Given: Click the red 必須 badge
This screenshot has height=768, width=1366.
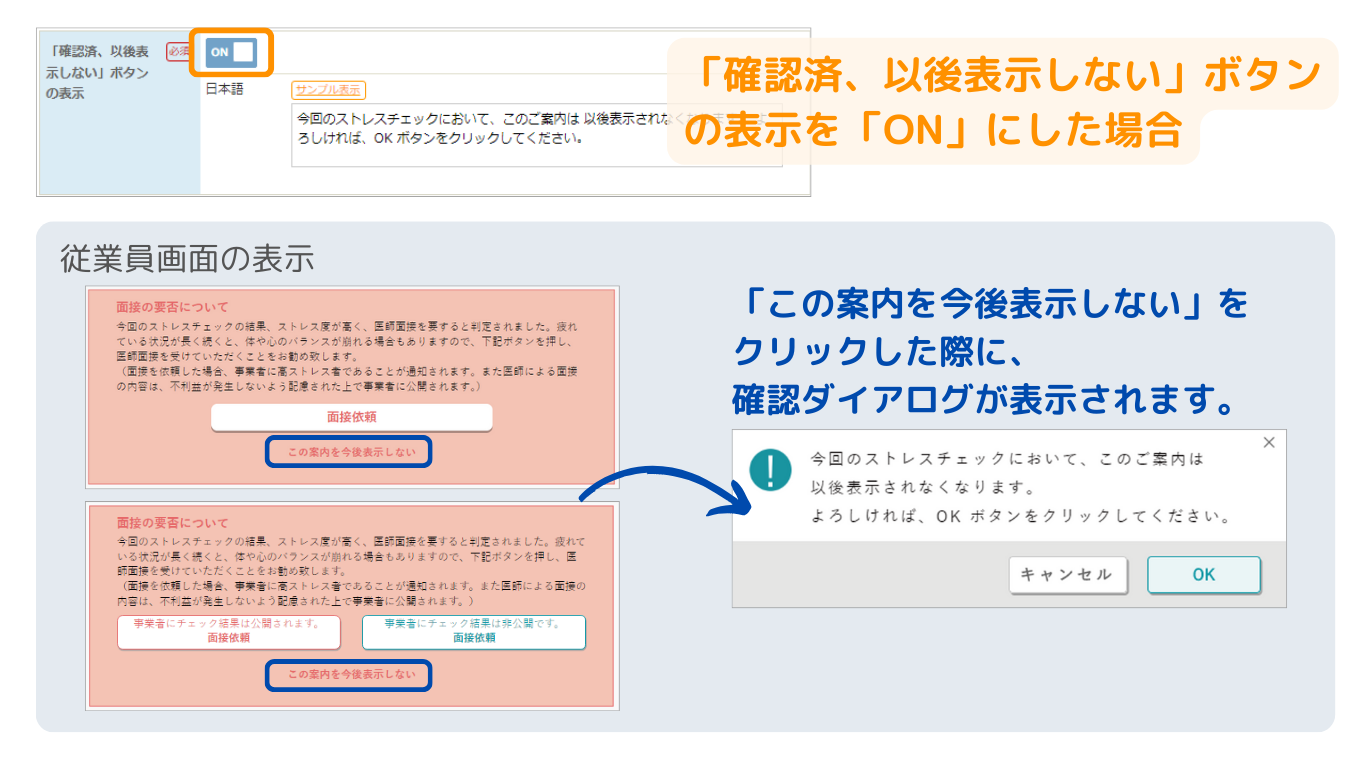Looking at the screenshot, I should tap(178, 52).
